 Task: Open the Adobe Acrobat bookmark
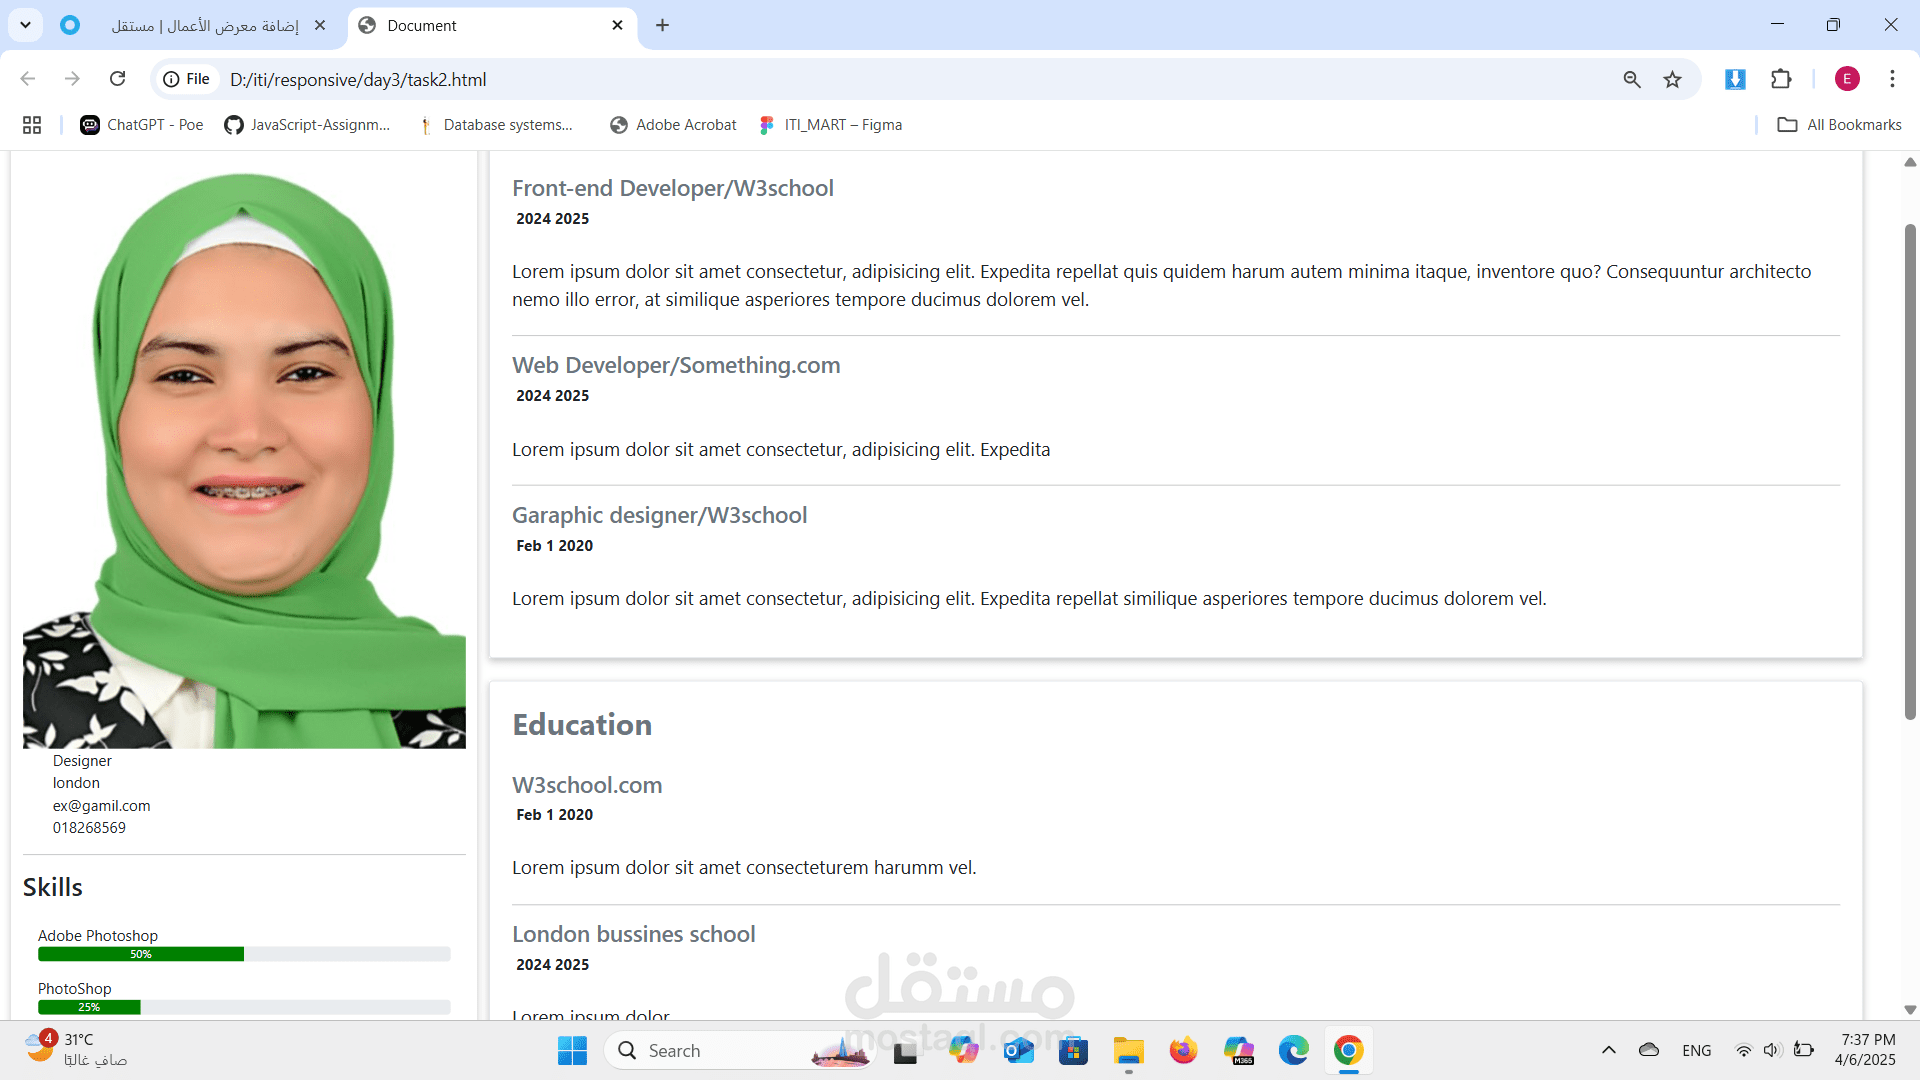coord(673,125)
